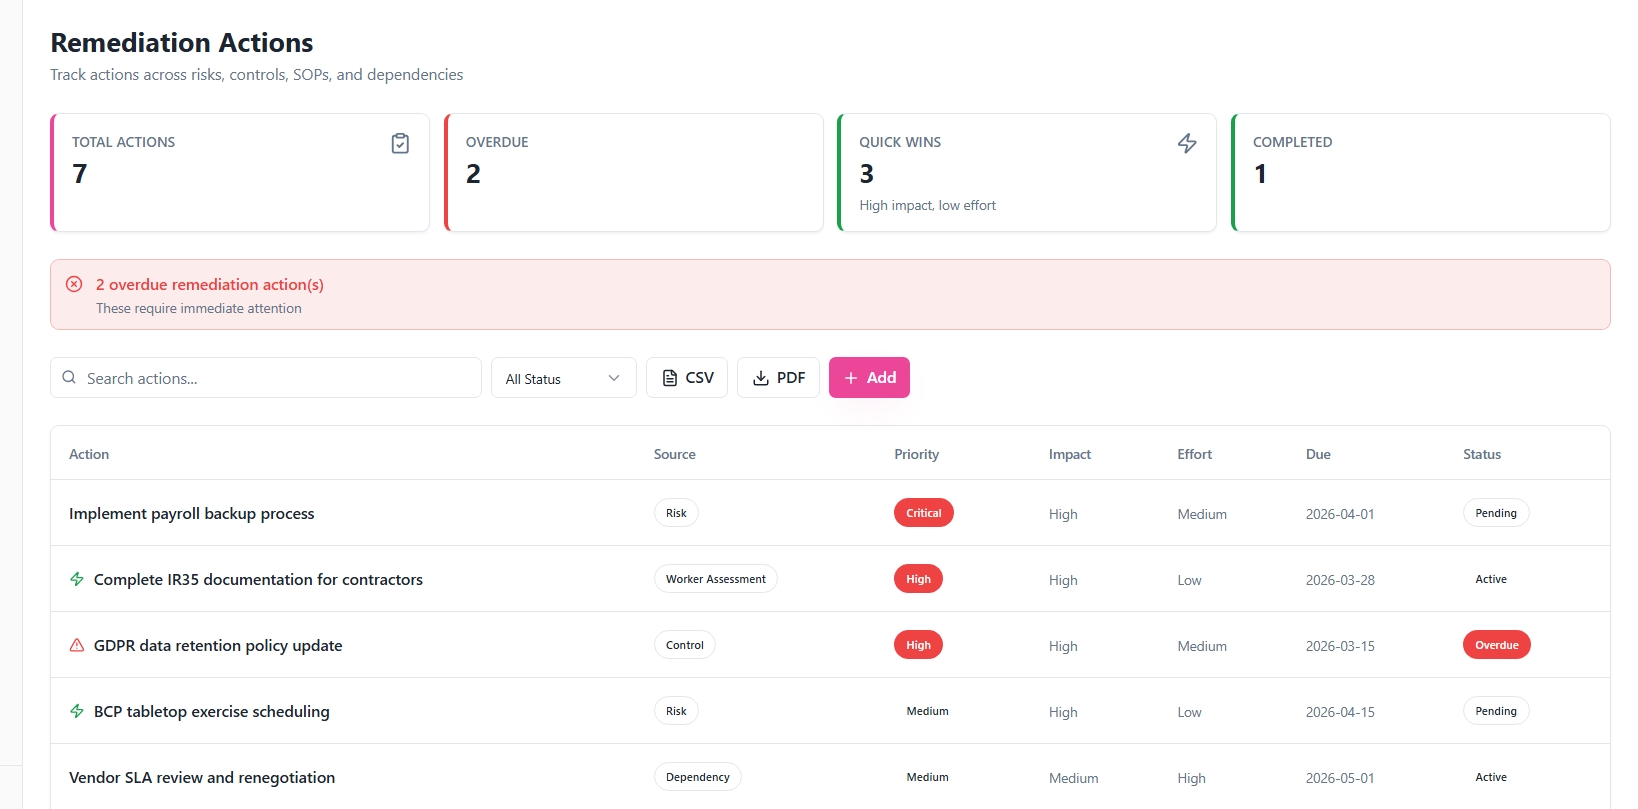Click quick-win bolt icon beside BCP tabletop exercise
This screenshot has height=809, width=1638.
click(x=77, y=711)
